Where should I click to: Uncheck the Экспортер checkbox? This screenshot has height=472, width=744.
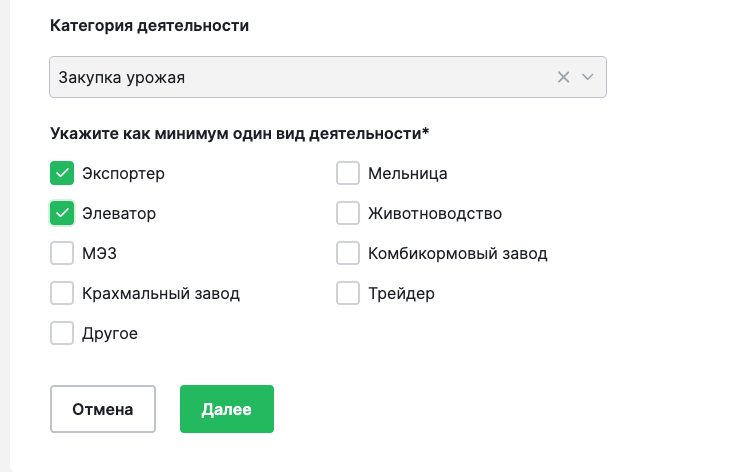pyautogui.click(x=62, y=173)
